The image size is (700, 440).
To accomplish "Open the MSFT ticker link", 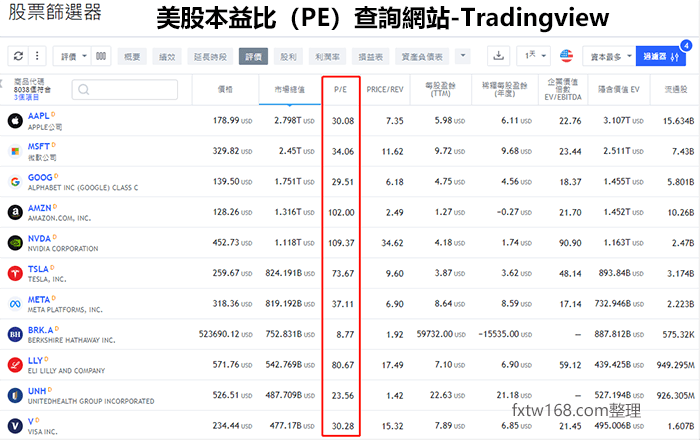I will pos(39,146).
